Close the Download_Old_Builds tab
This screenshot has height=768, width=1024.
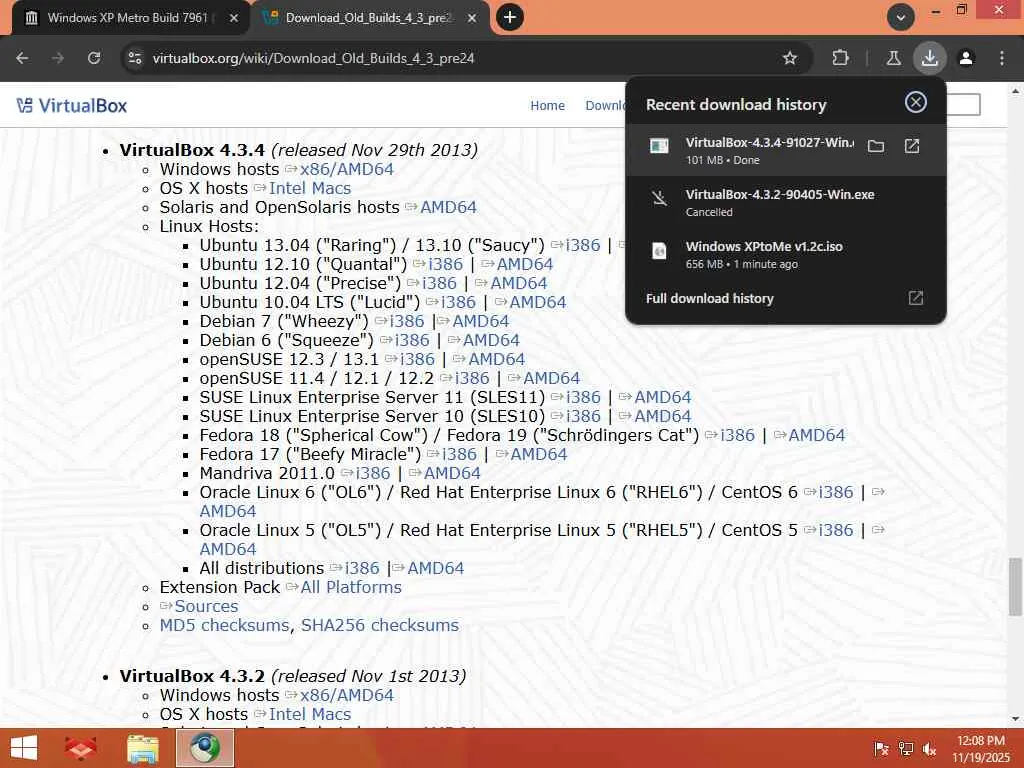pos(472,18)
